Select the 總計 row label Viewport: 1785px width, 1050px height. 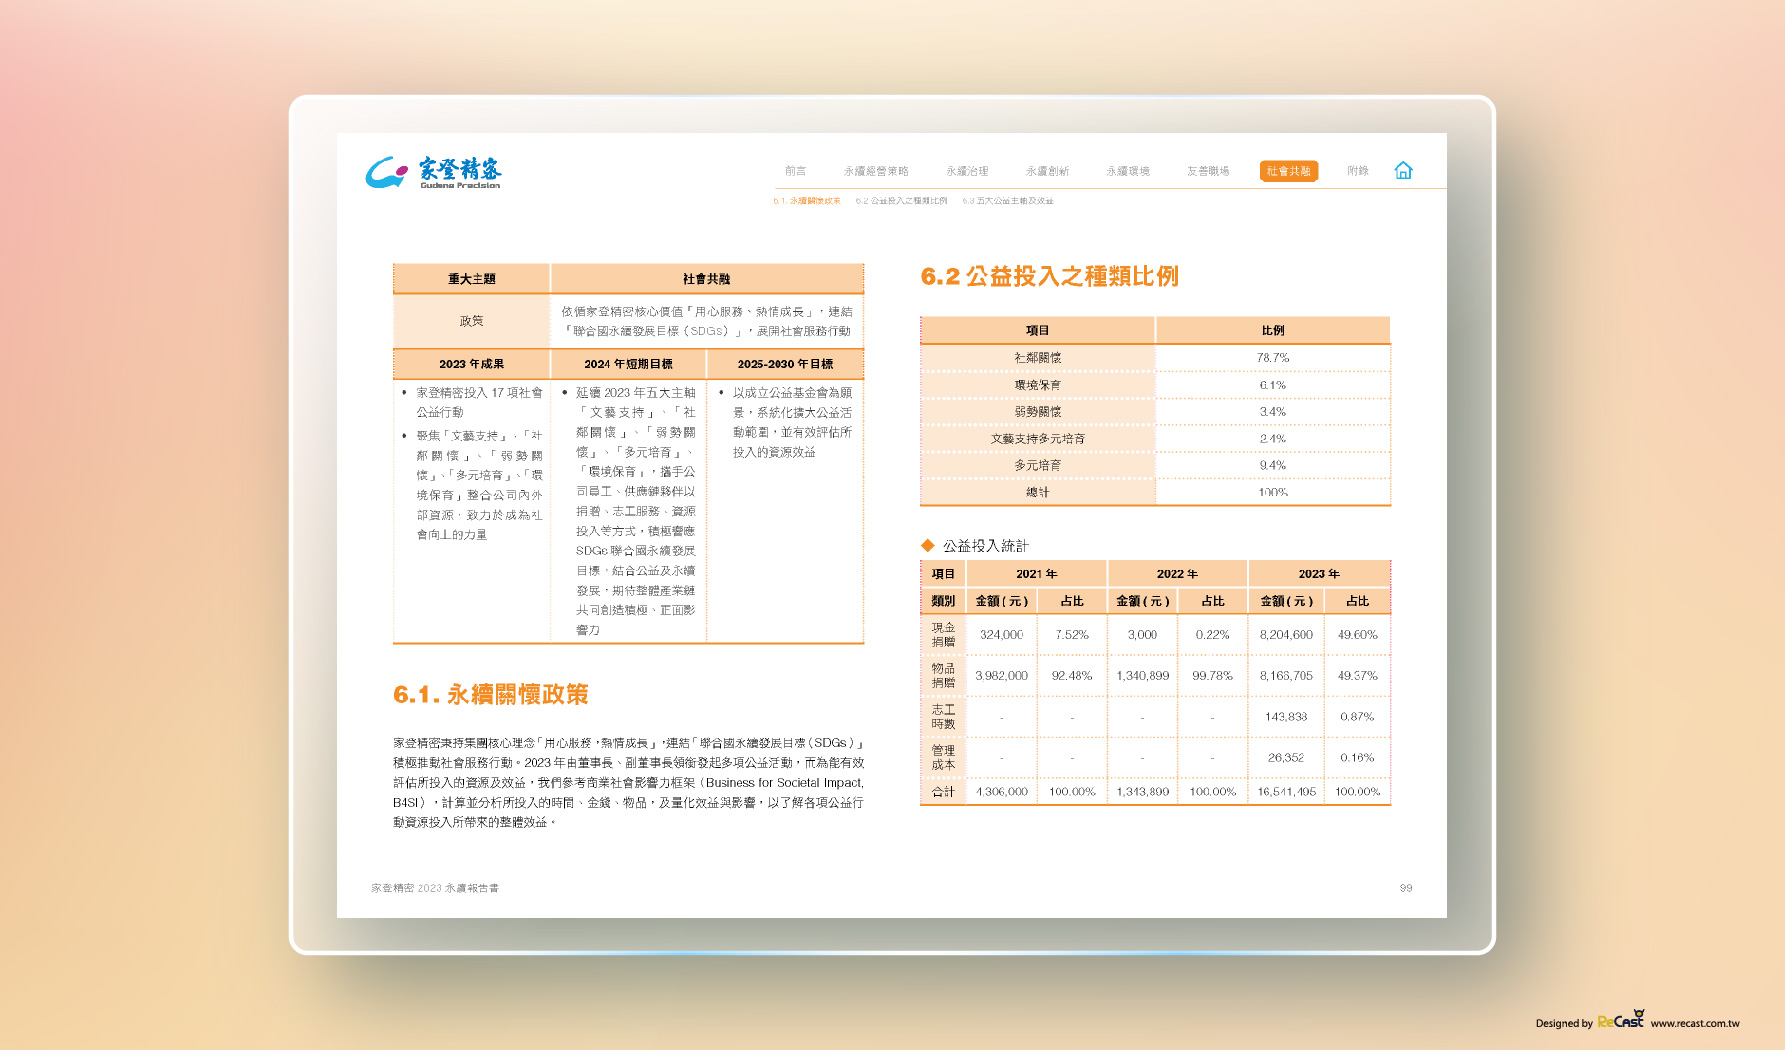point(1038,493)
